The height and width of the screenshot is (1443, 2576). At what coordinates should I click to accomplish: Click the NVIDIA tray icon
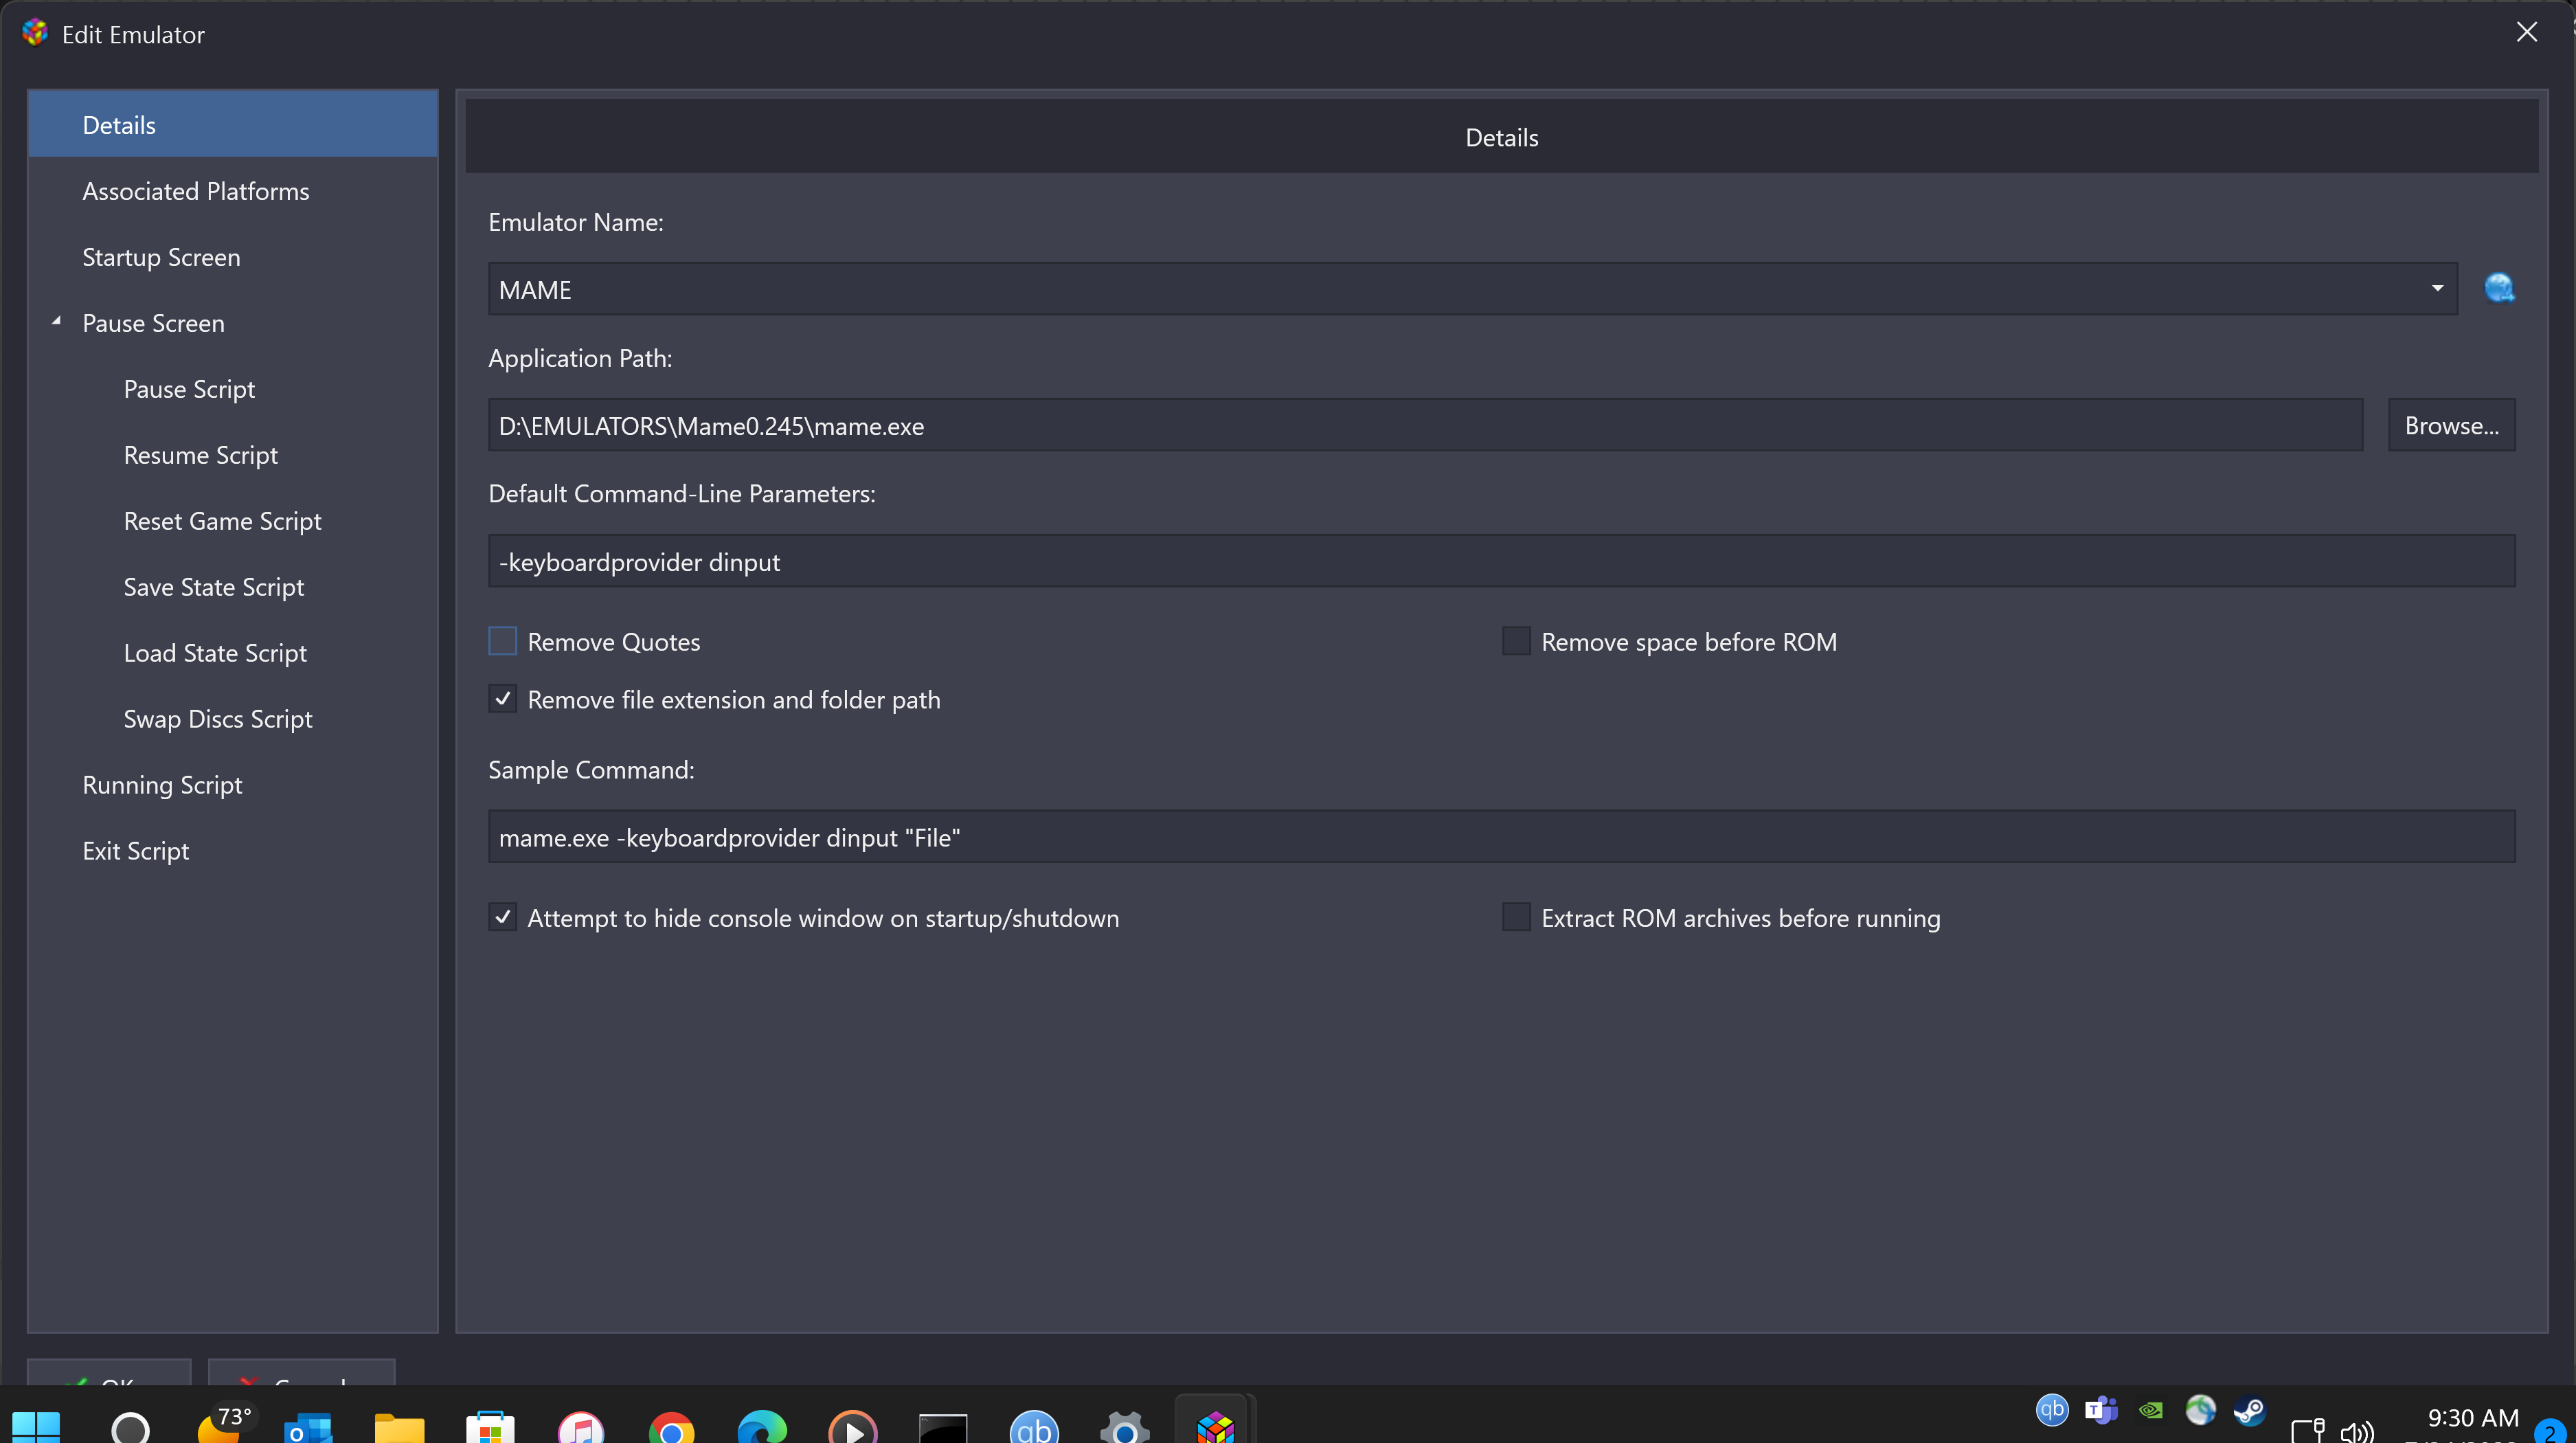2150,1411
